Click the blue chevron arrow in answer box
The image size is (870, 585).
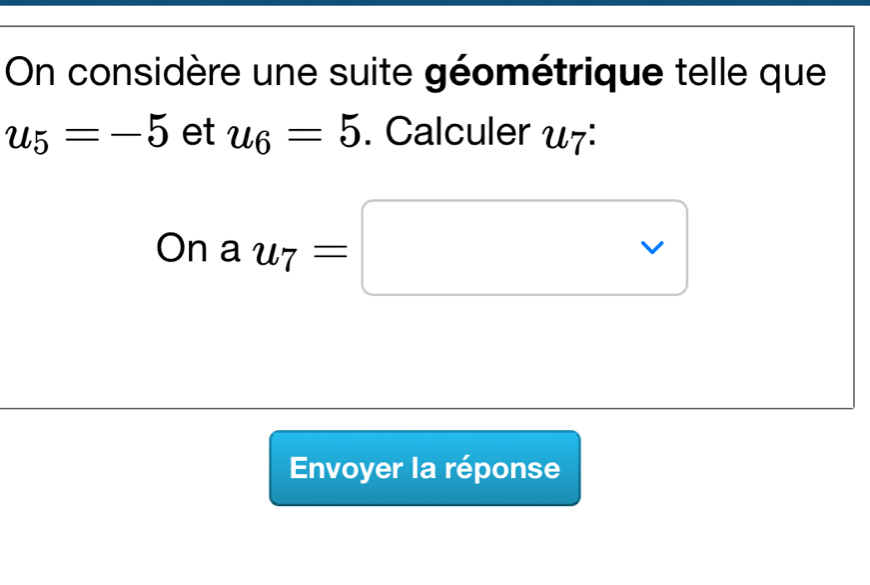coord(654,248)
